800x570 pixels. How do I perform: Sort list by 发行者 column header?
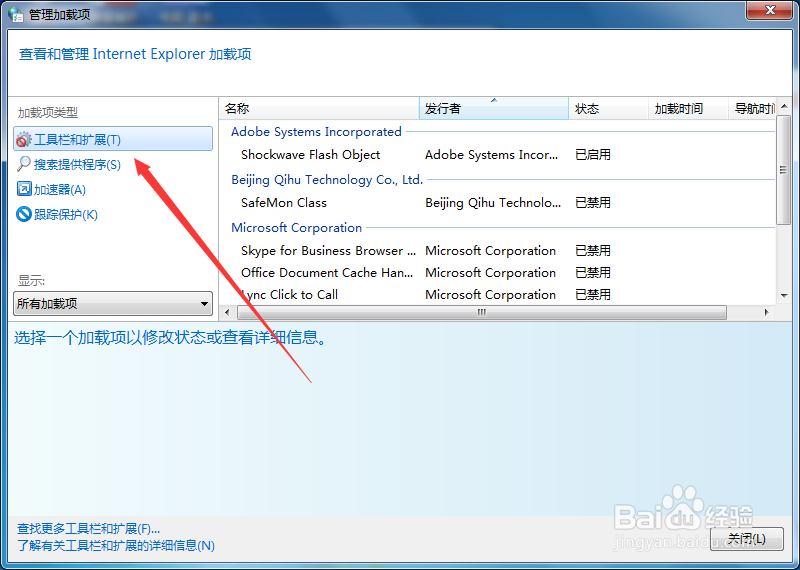493,108
